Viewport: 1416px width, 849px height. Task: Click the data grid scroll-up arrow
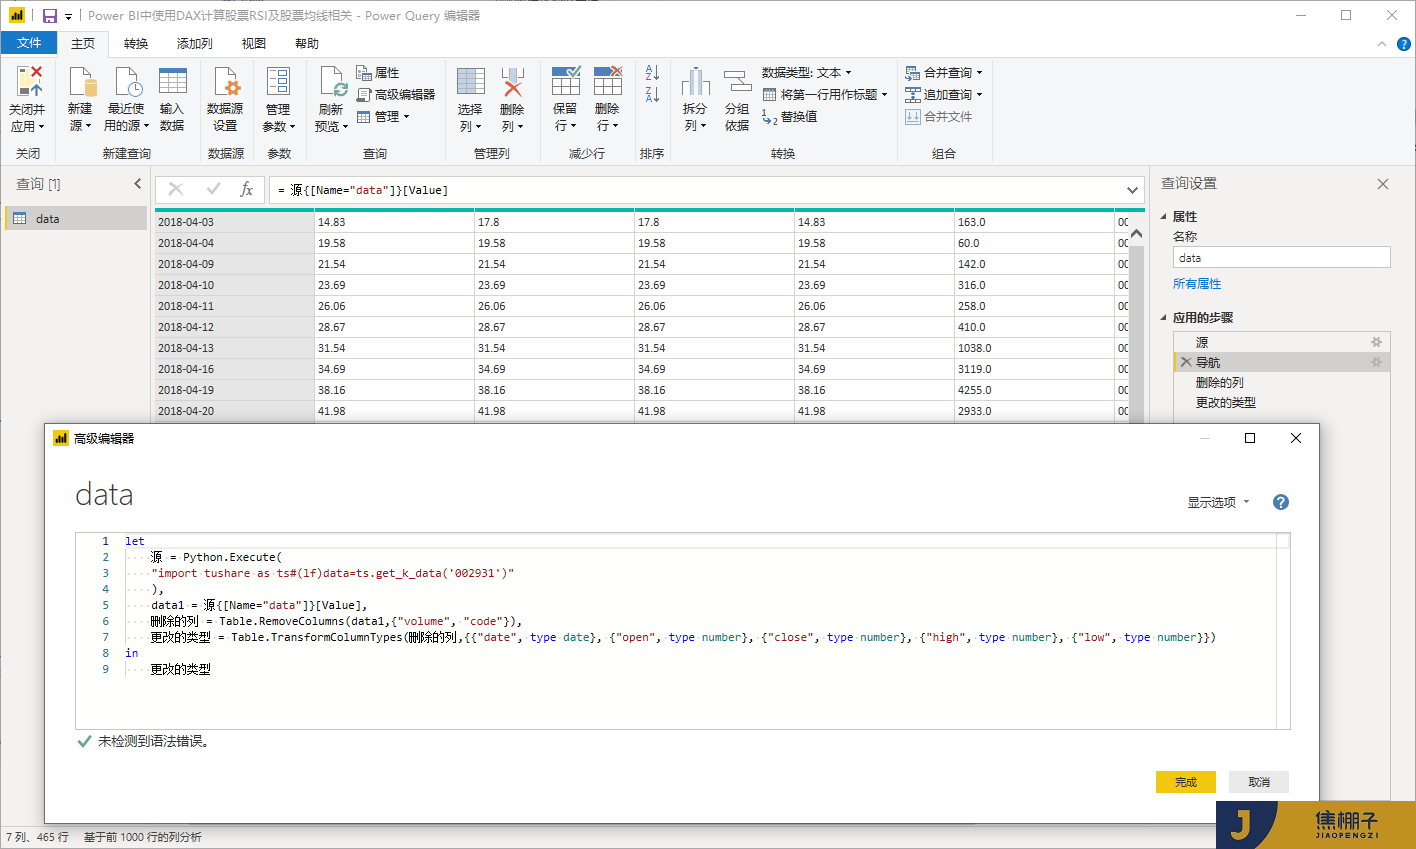(x=1136, y=233)
